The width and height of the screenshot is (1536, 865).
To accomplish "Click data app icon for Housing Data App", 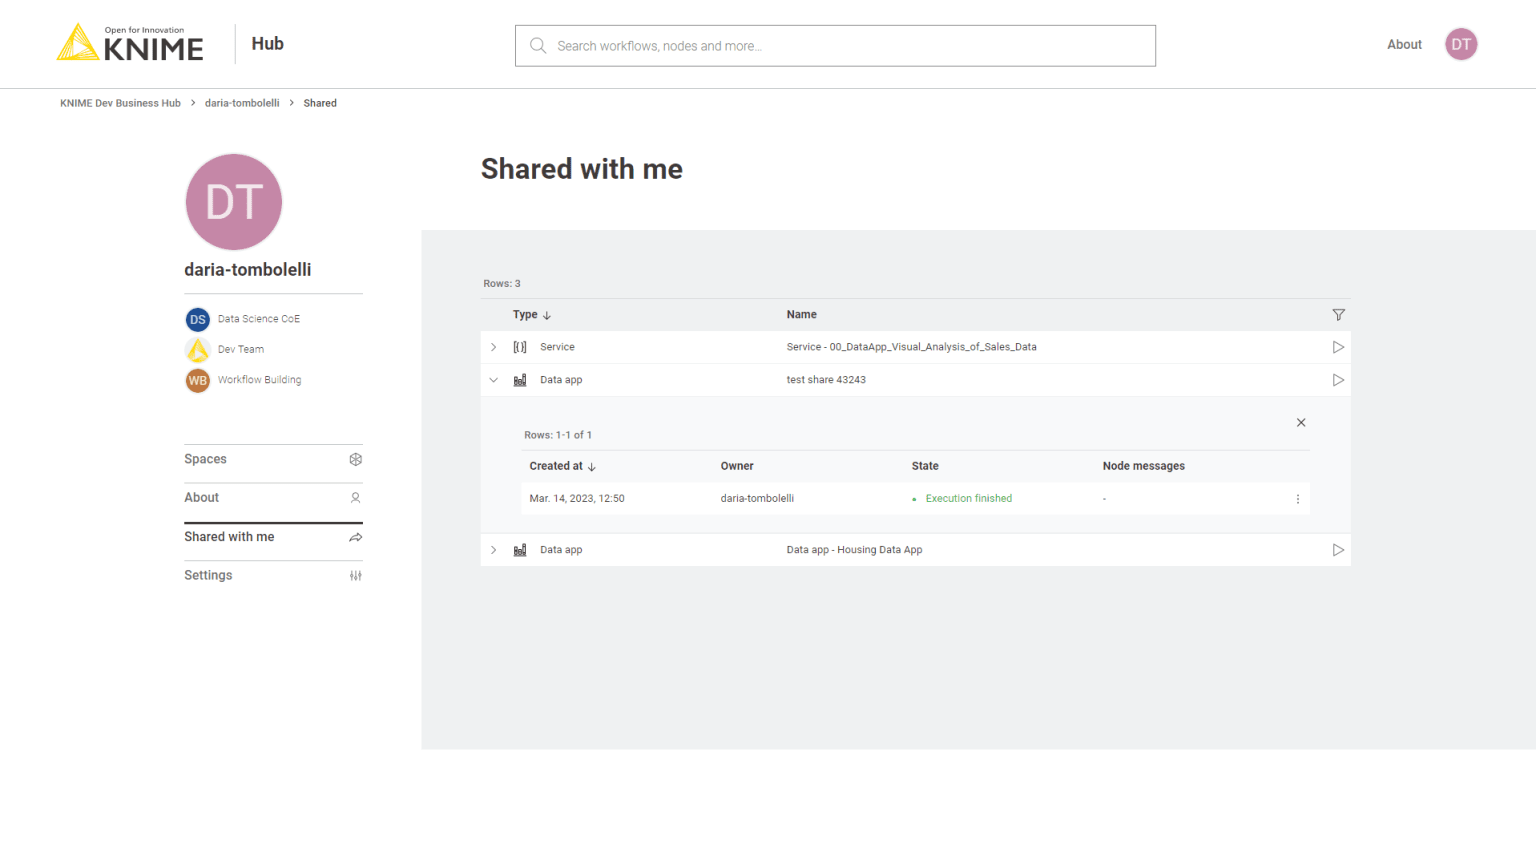I will 520,550.
